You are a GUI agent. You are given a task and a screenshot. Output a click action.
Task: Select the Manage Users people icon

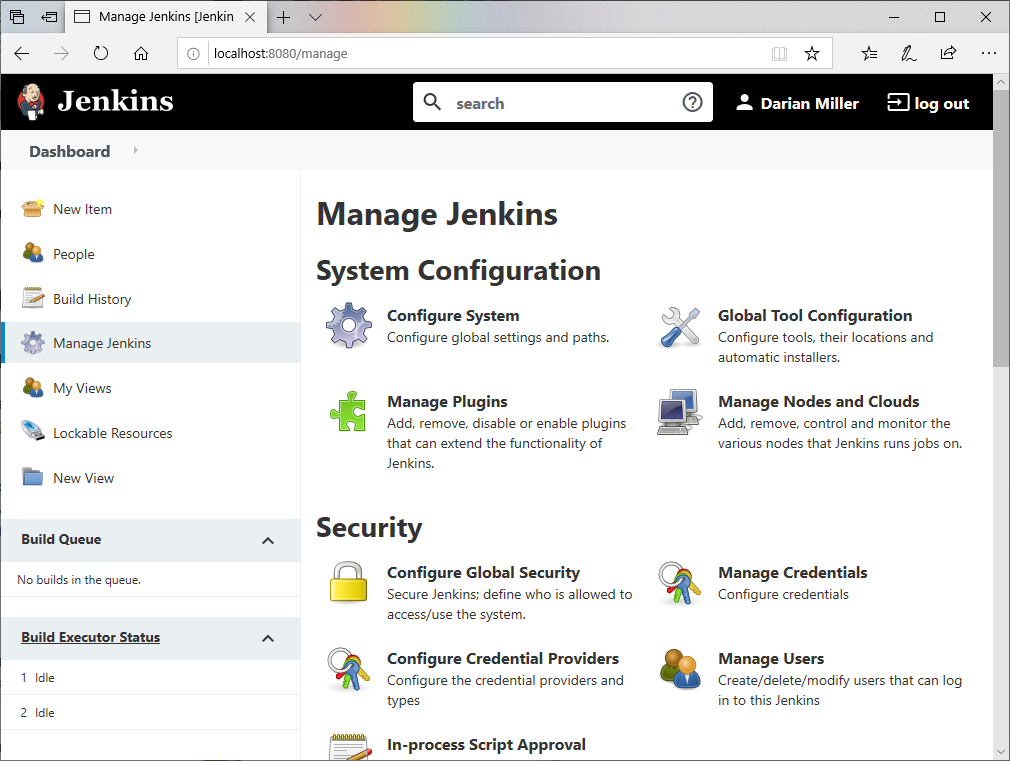[x=680, y=668]
